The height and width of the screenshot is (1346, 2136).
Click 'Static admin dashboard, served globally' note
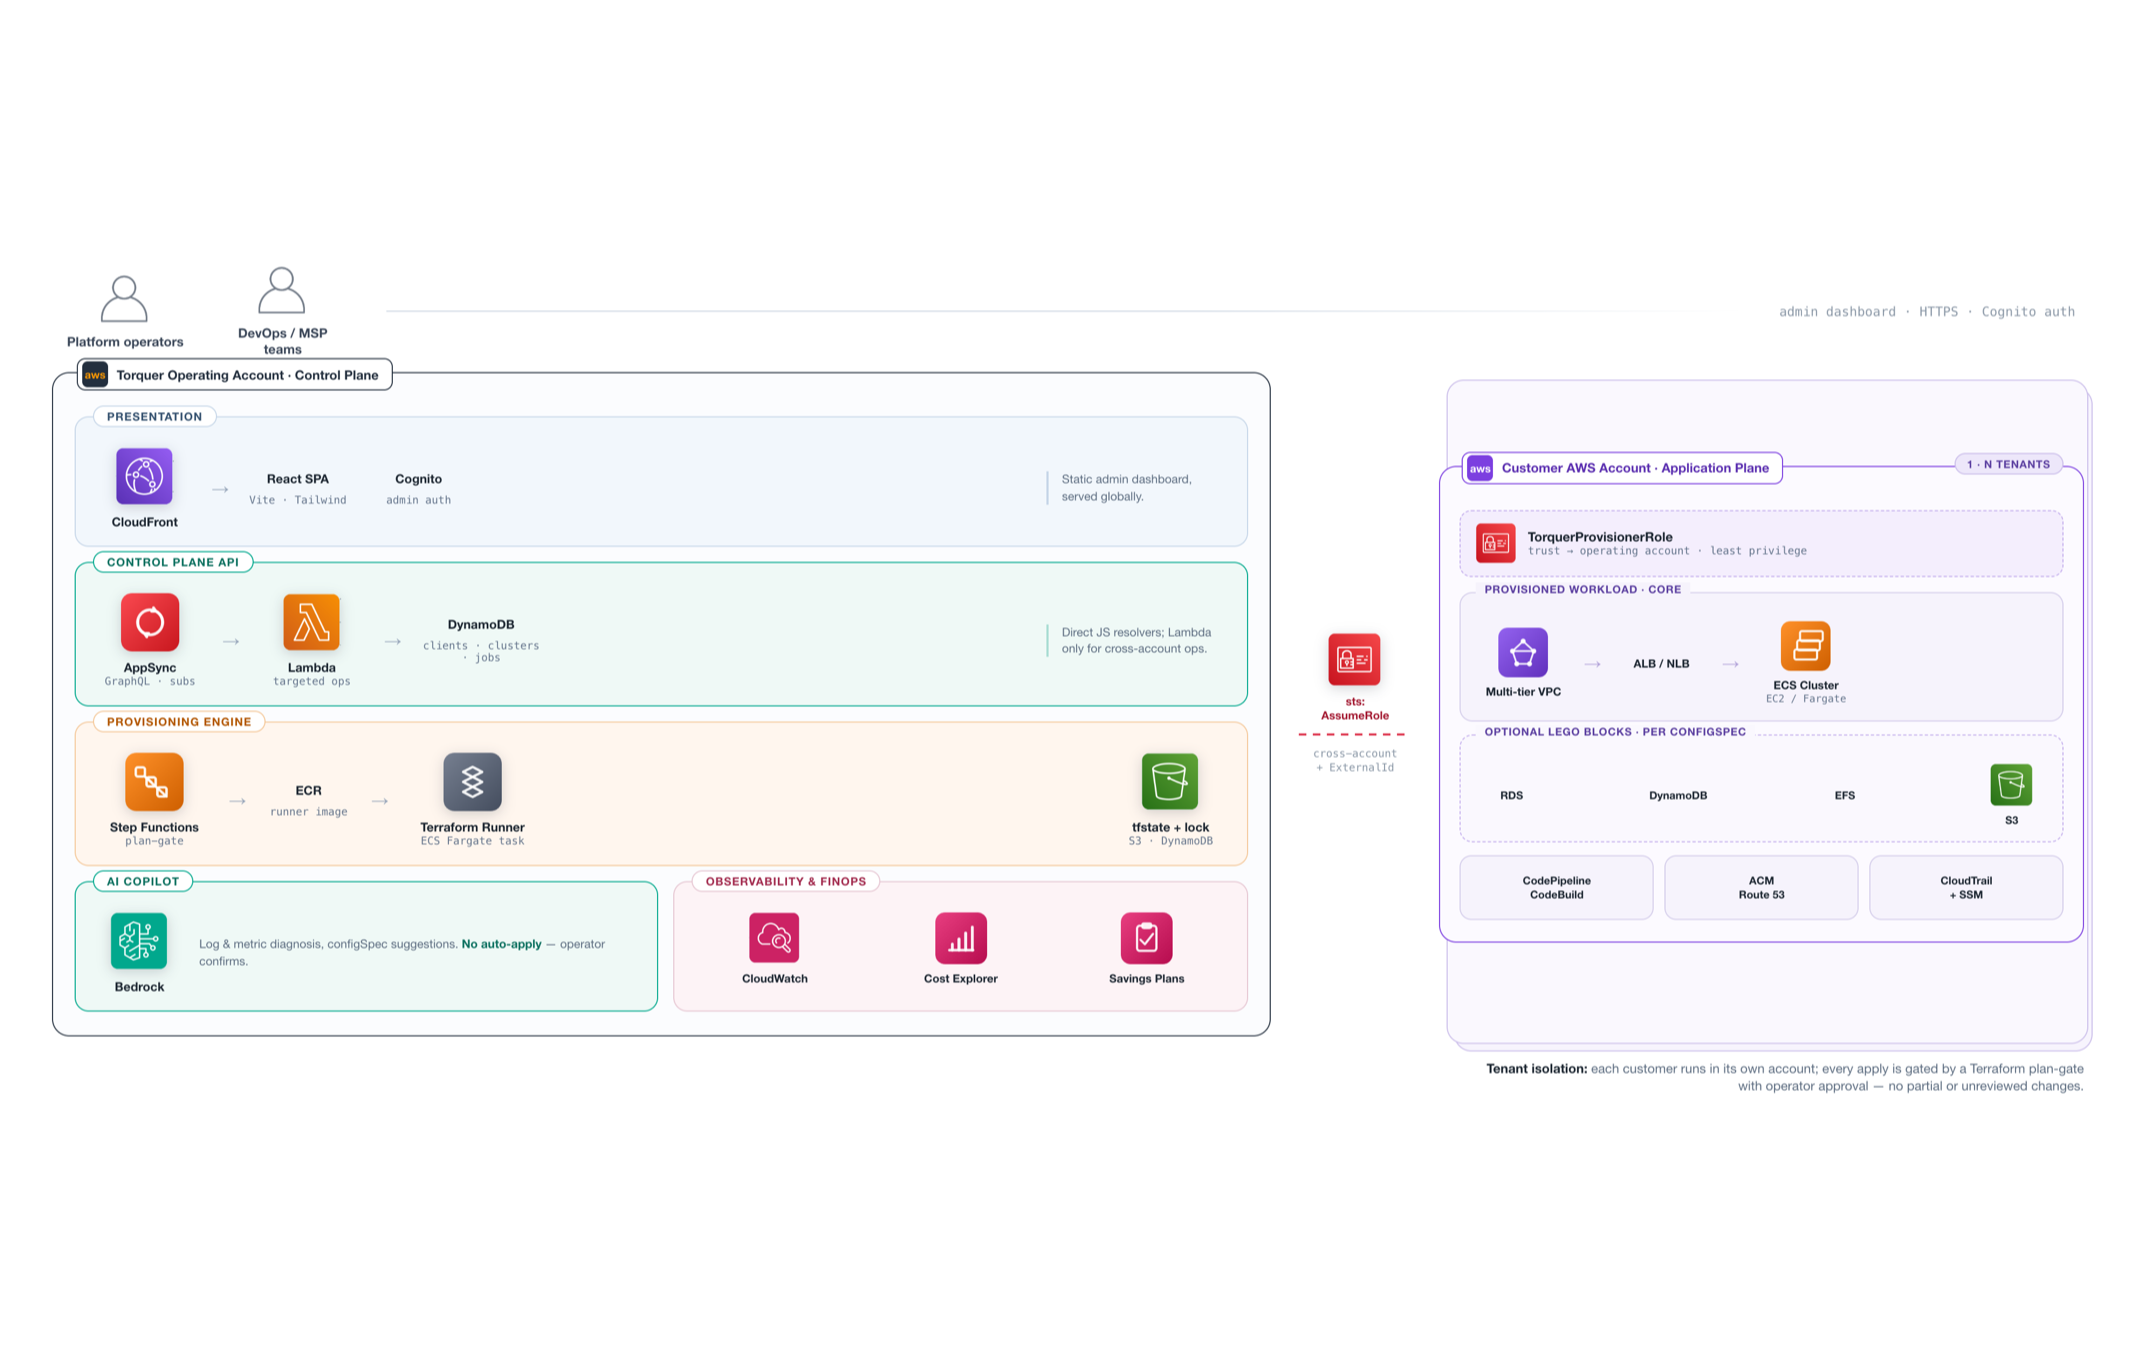click(1127, 488)
